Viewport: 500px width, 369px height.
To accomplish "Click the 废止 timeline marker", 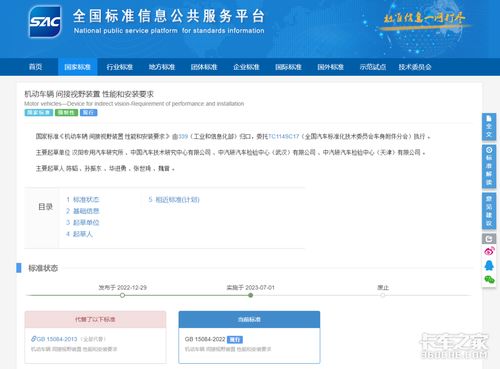I will click(383, 295).
